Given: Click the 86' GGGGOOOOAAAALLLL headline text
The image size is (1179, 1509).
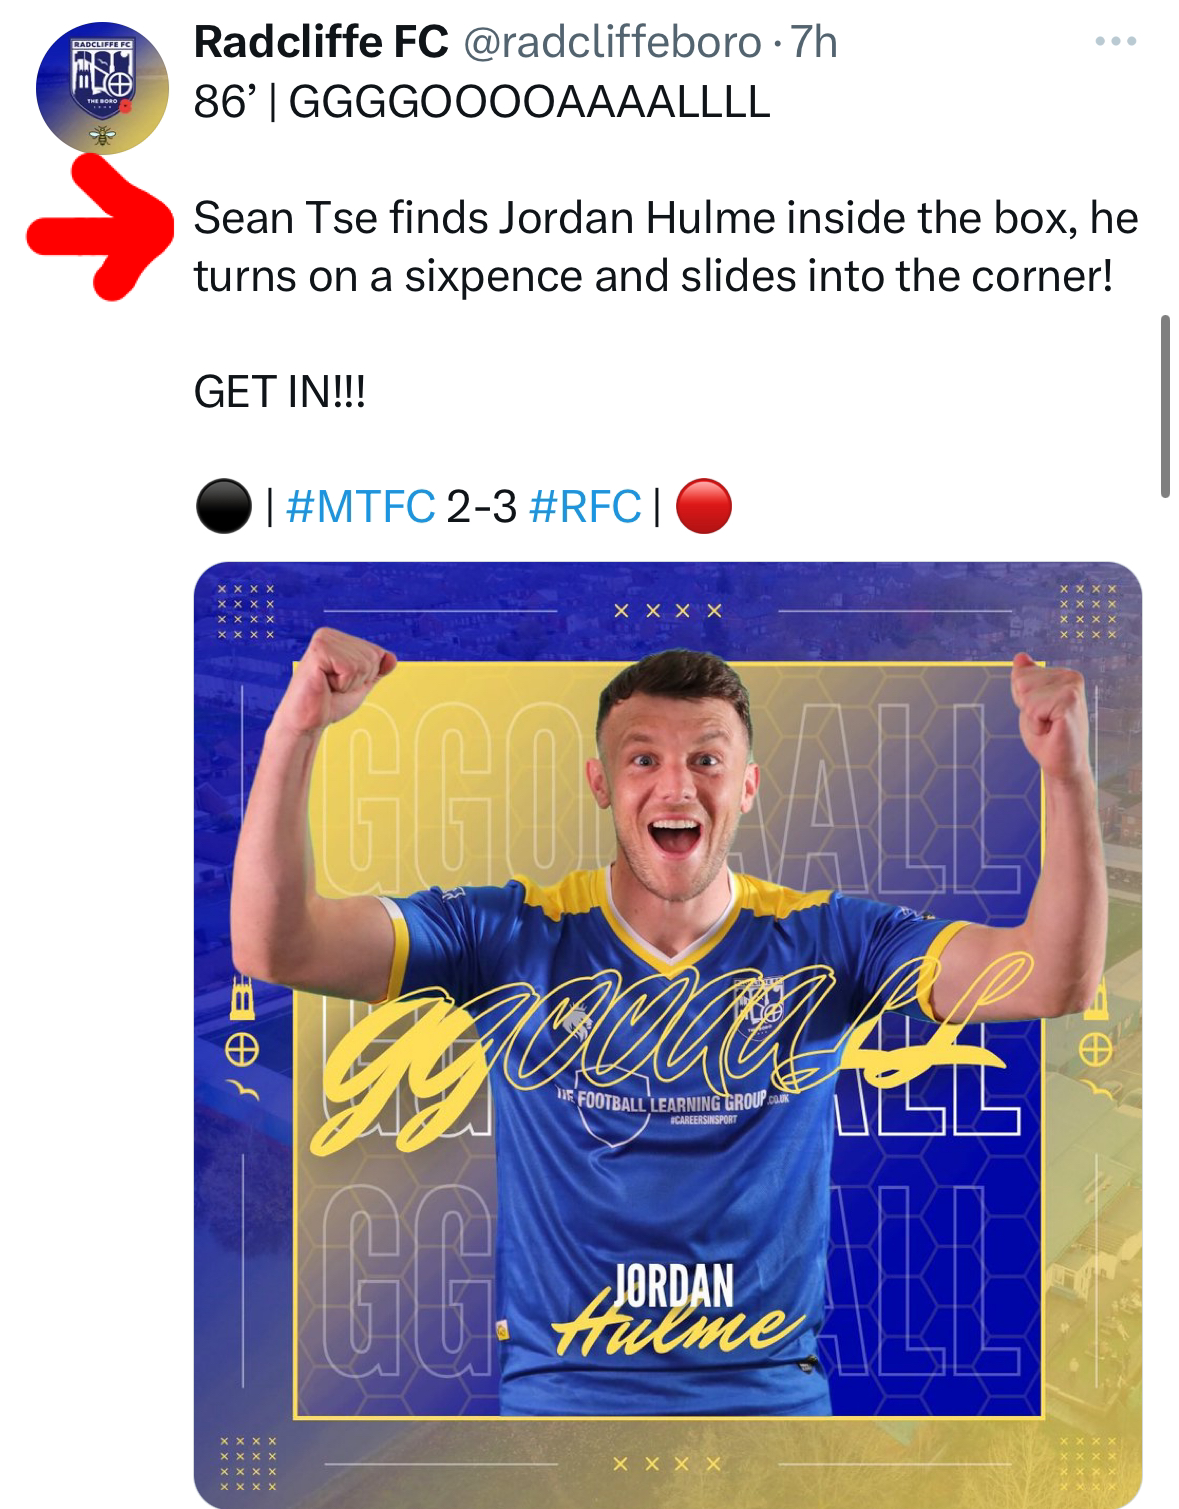Looking at the screenshot, I should tap(481, 101).
